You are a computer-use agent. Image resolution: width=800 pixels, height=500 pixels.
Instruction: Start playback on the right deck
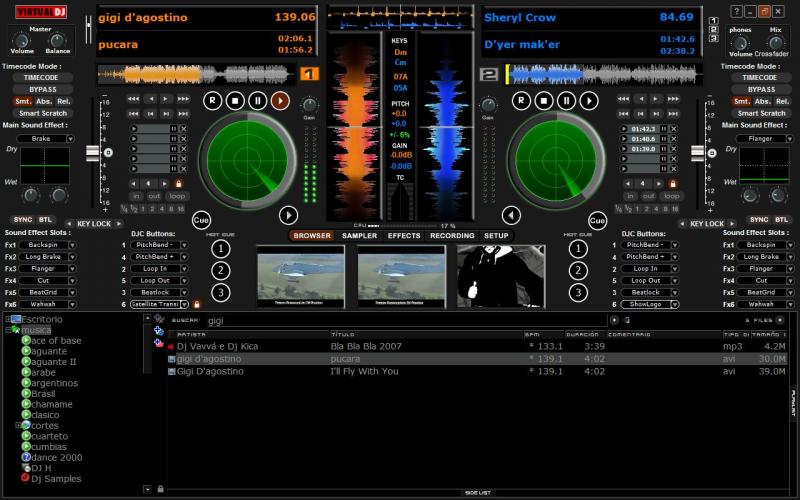[x=588, y=101]
